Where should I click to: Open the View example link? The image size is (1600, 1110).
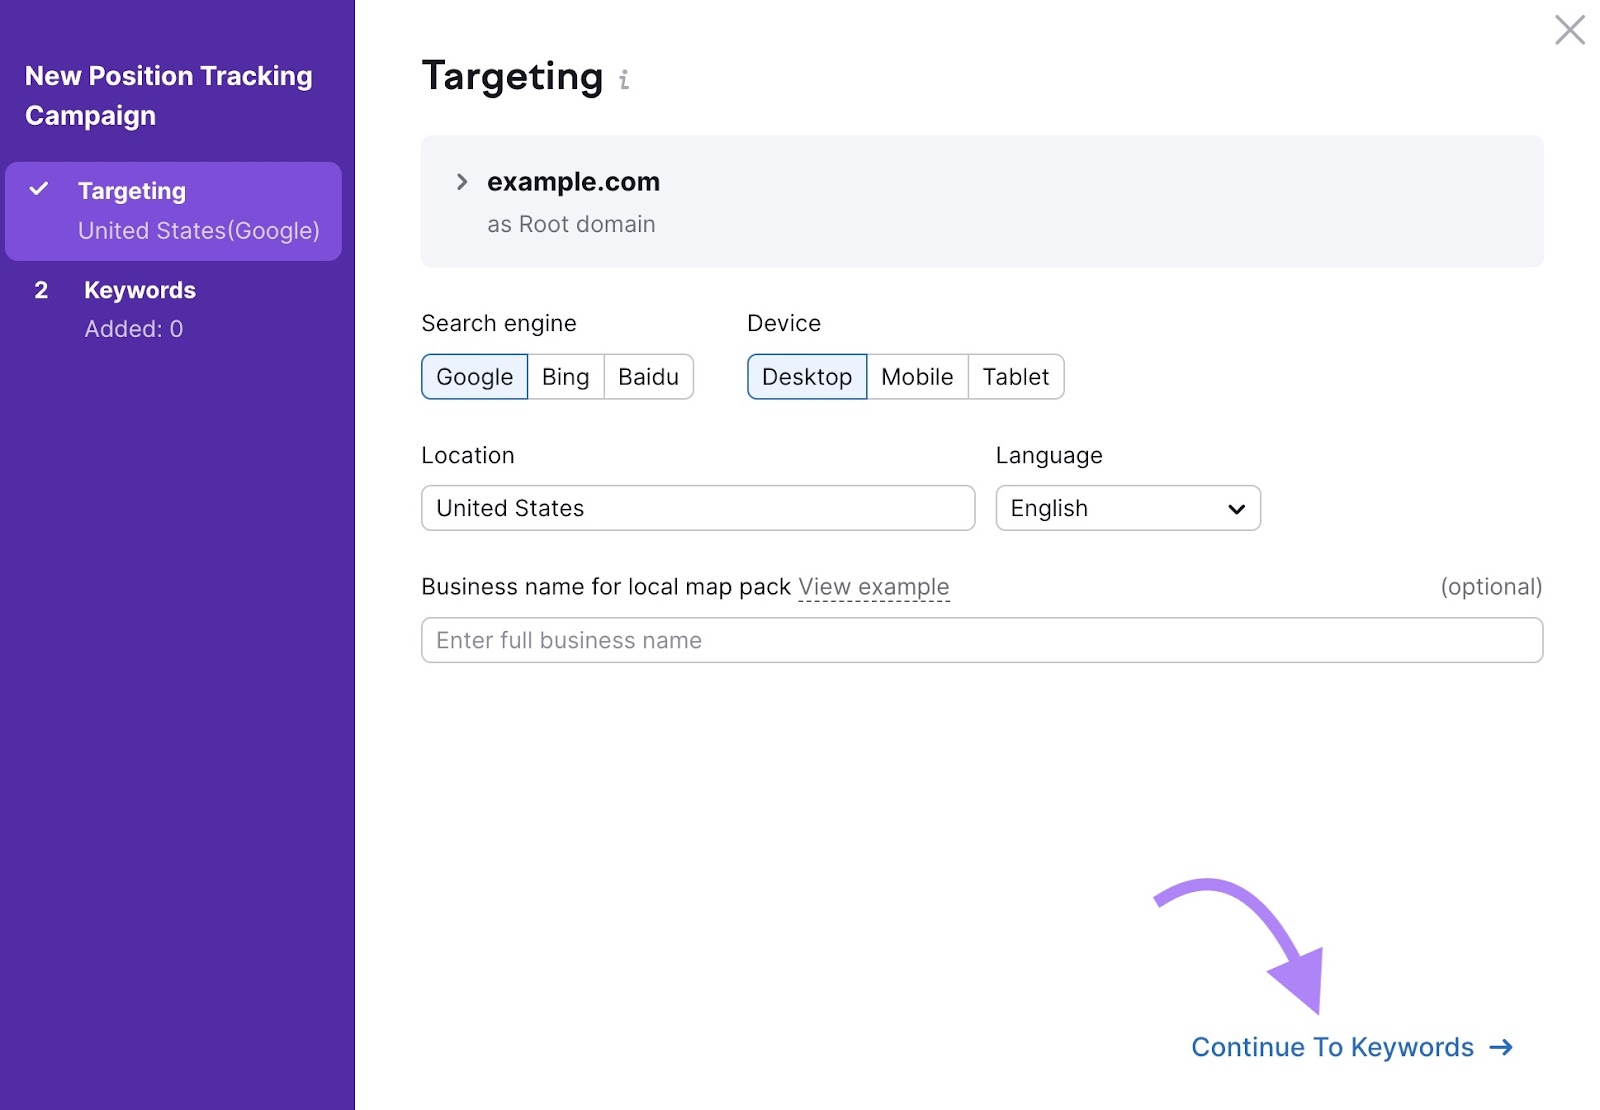pos(873,587)
